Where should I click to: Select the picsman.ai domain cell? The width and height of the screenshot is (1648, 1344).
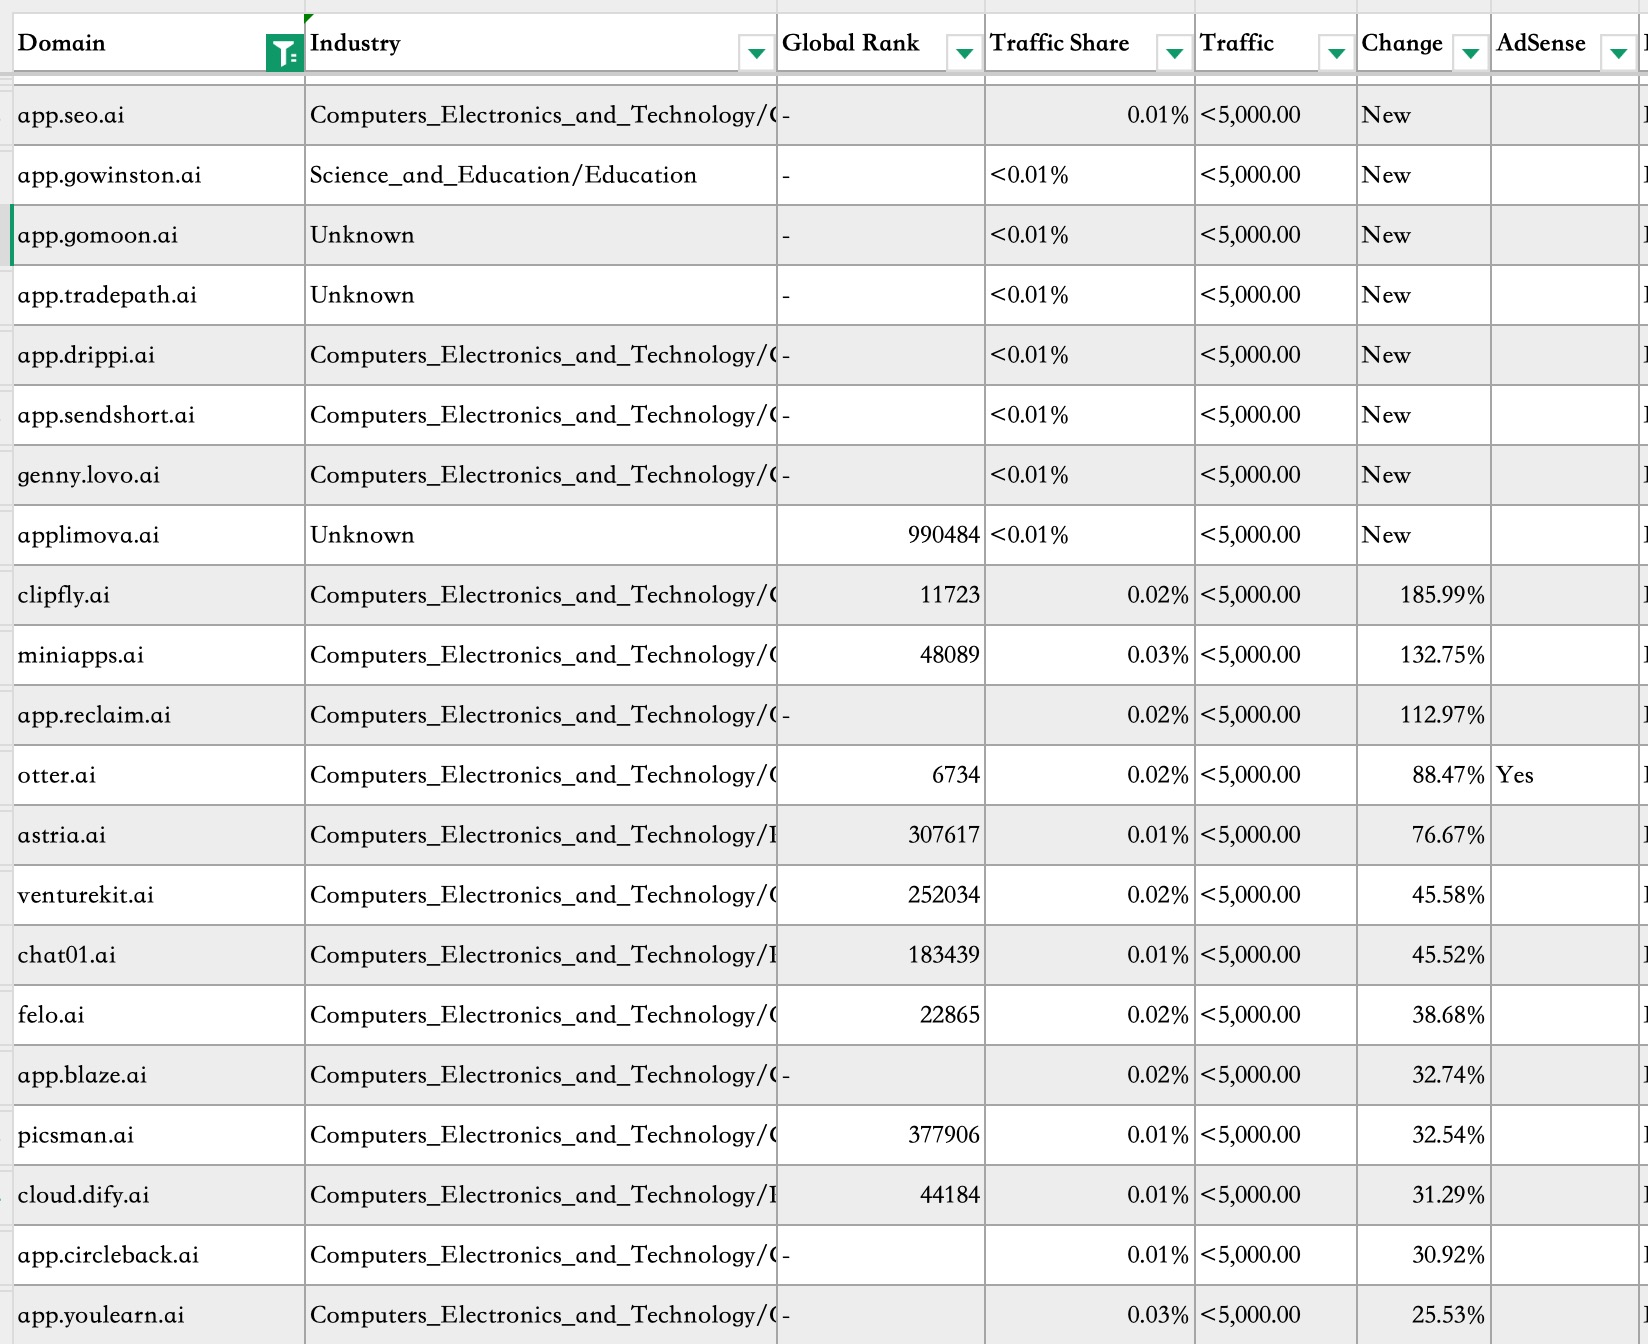click(x=159, y=1135)
